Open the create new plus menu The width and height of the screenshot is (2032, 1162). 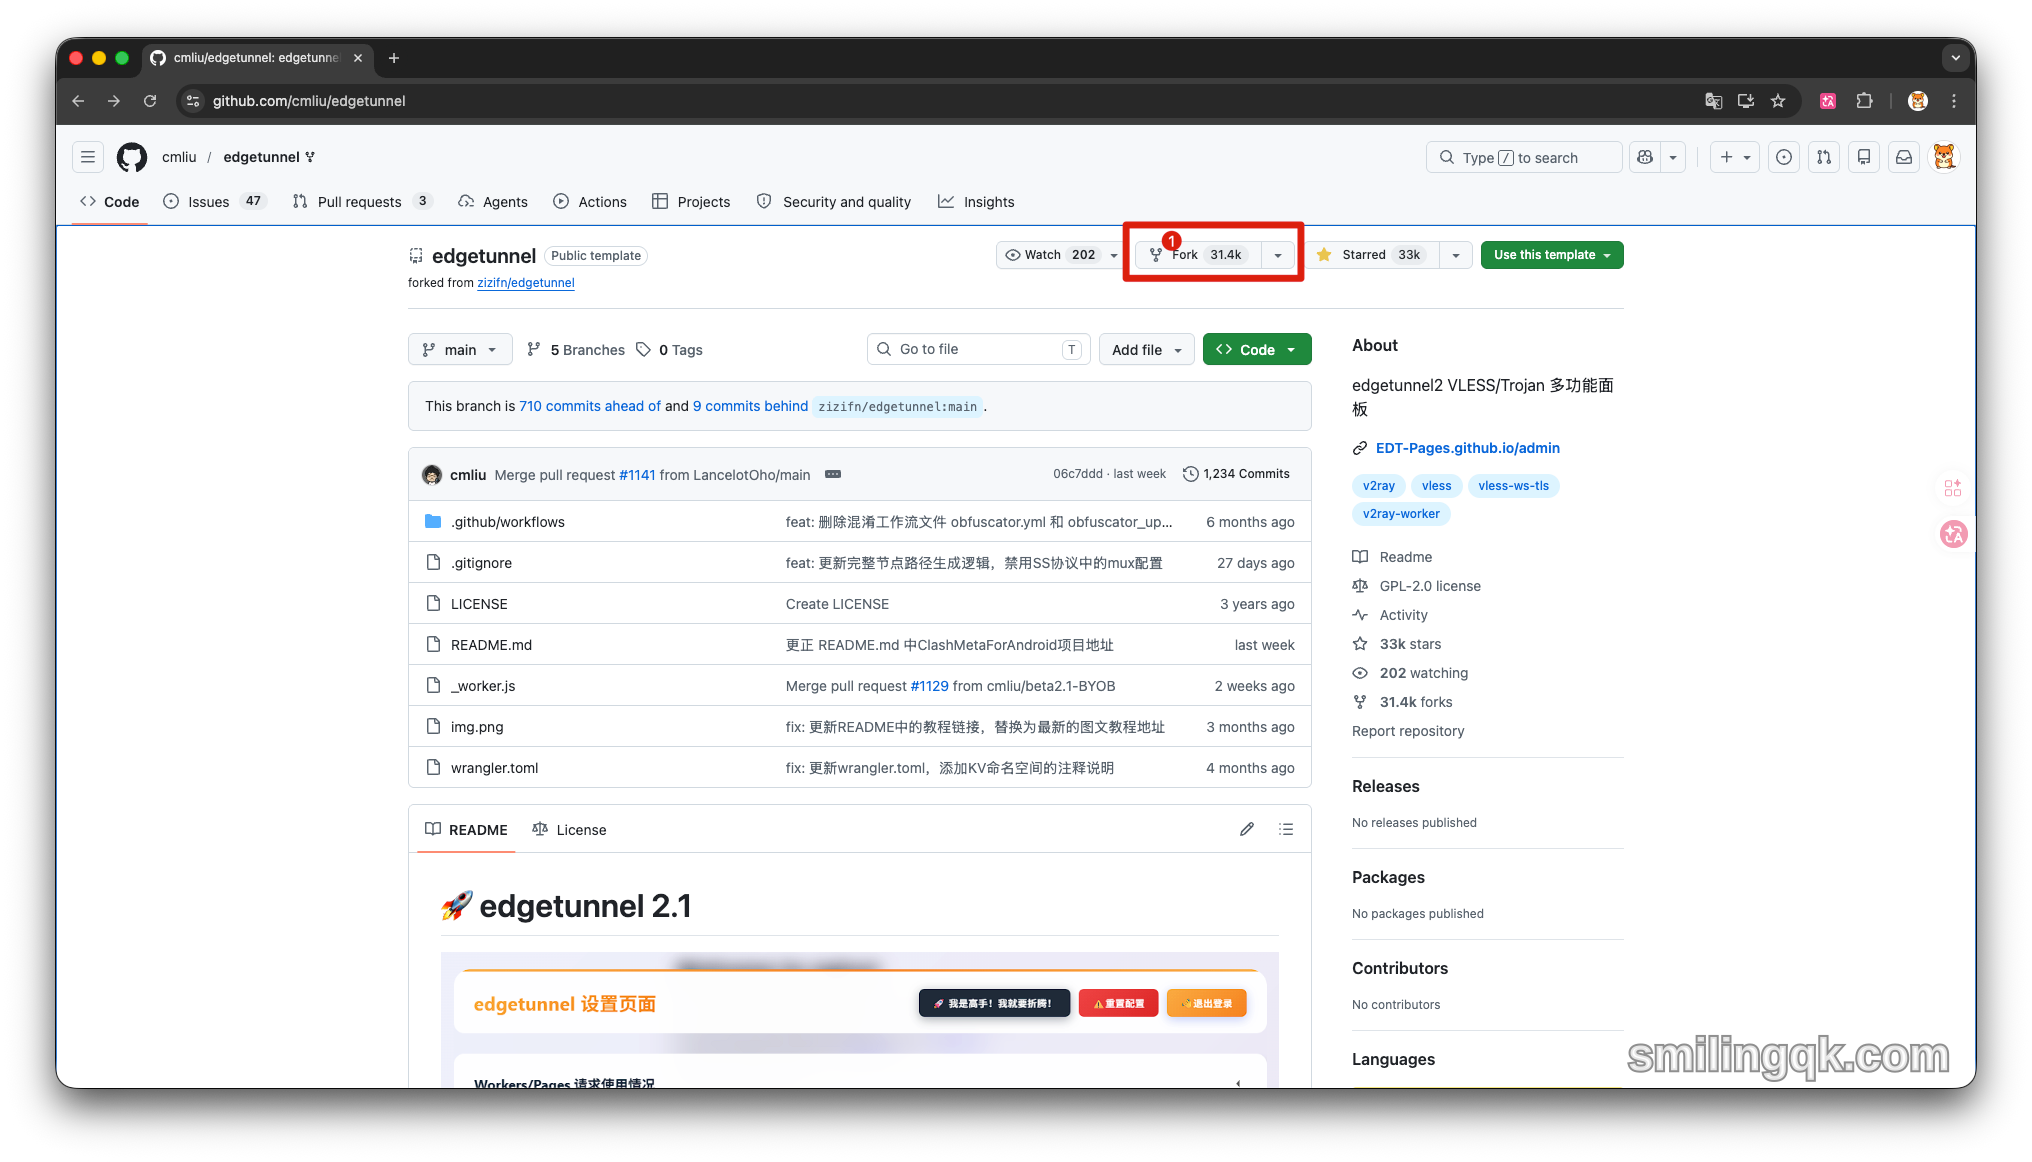(x=1735, y=157)
